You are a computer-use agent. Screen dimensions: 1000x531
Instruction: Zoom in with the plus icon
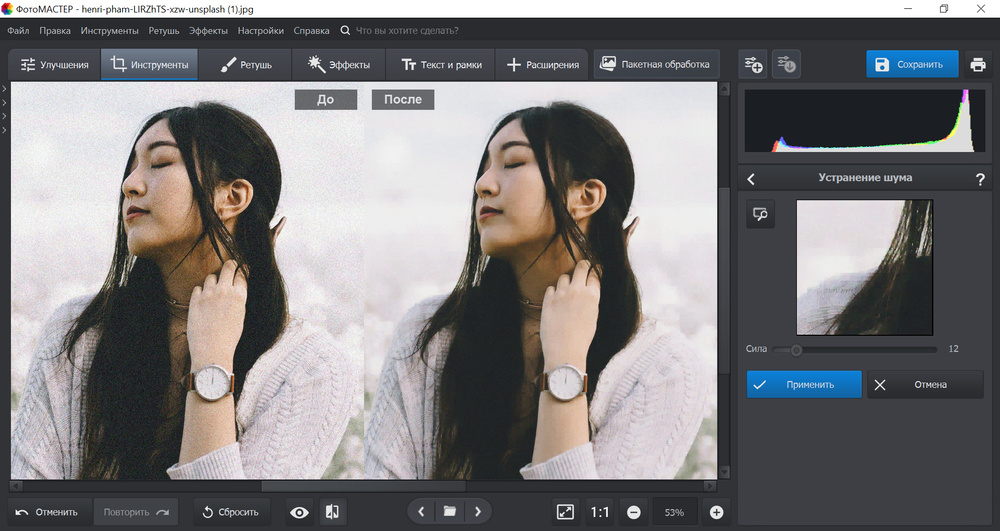716,512
